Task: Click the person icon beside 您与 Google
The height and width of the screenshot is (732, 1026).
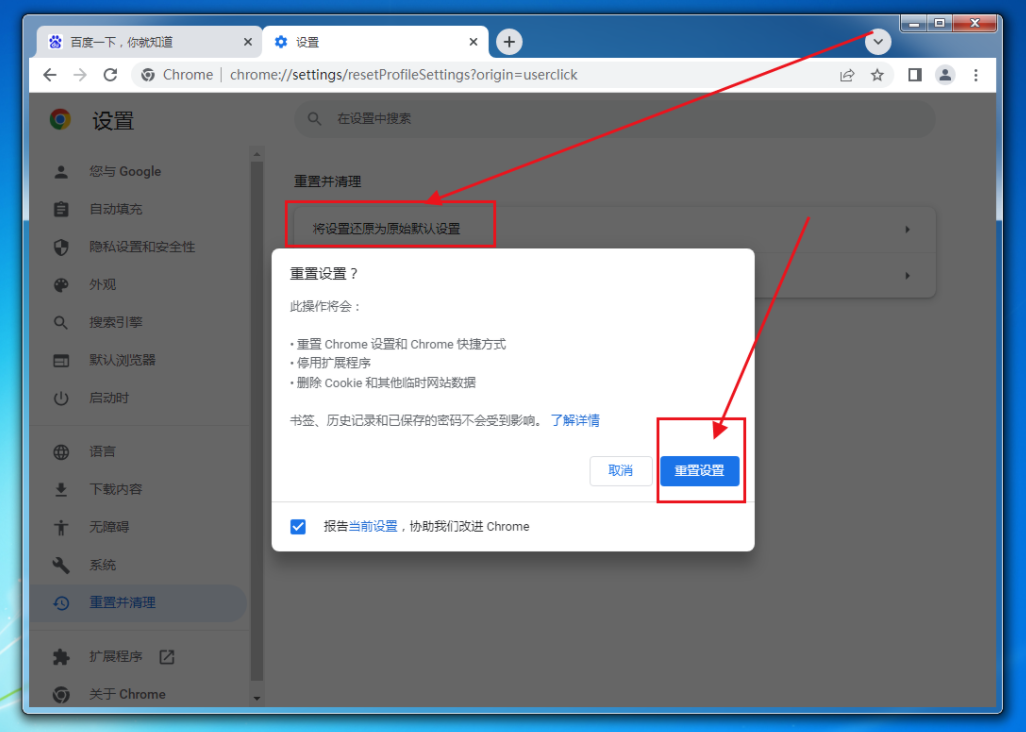Action: coord(61,171)
